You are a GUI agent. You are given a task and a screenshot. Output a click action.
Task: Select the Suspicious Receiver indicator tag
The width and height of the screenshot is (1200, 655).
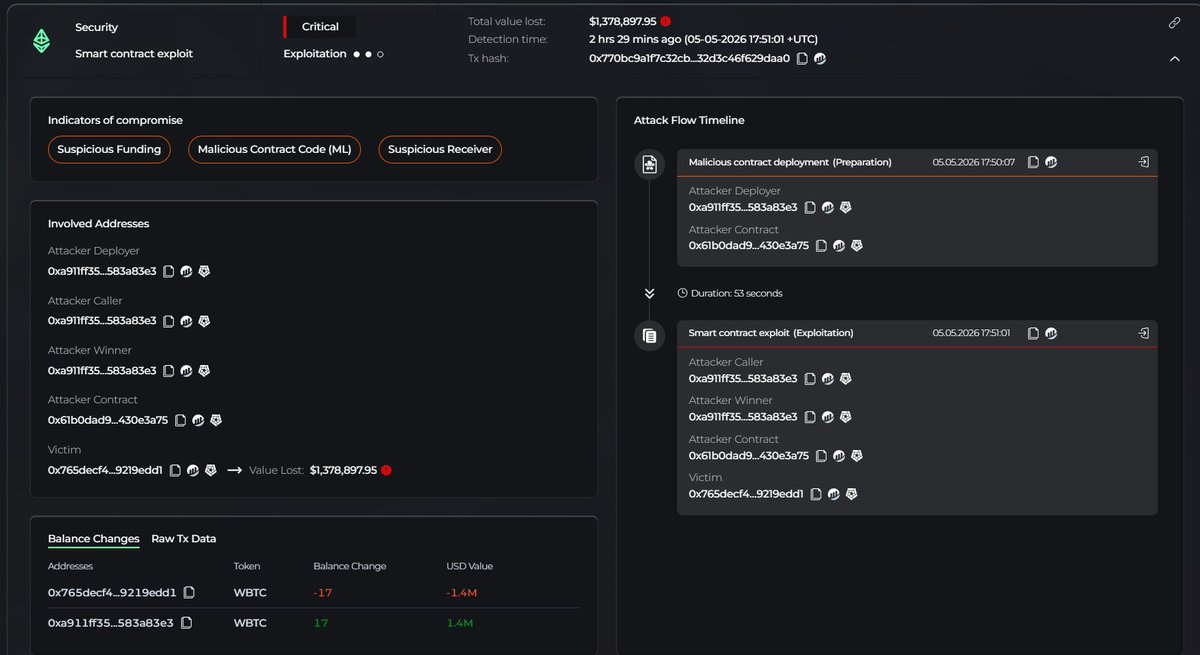coord(440,149)
